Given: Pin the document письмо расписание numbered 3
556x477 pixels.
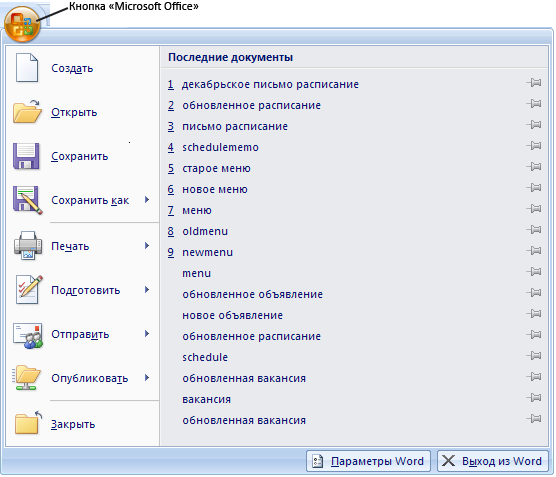Looking at the screenshot, I should (x=534, y=125).
